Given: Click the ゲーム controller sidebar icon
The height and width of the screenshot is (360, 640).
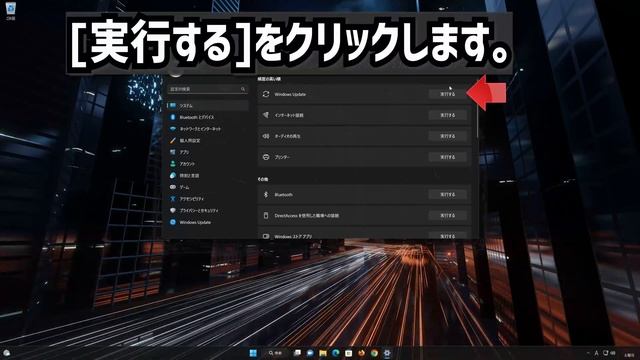Looking at the screenshot, I should click(173, 187).
